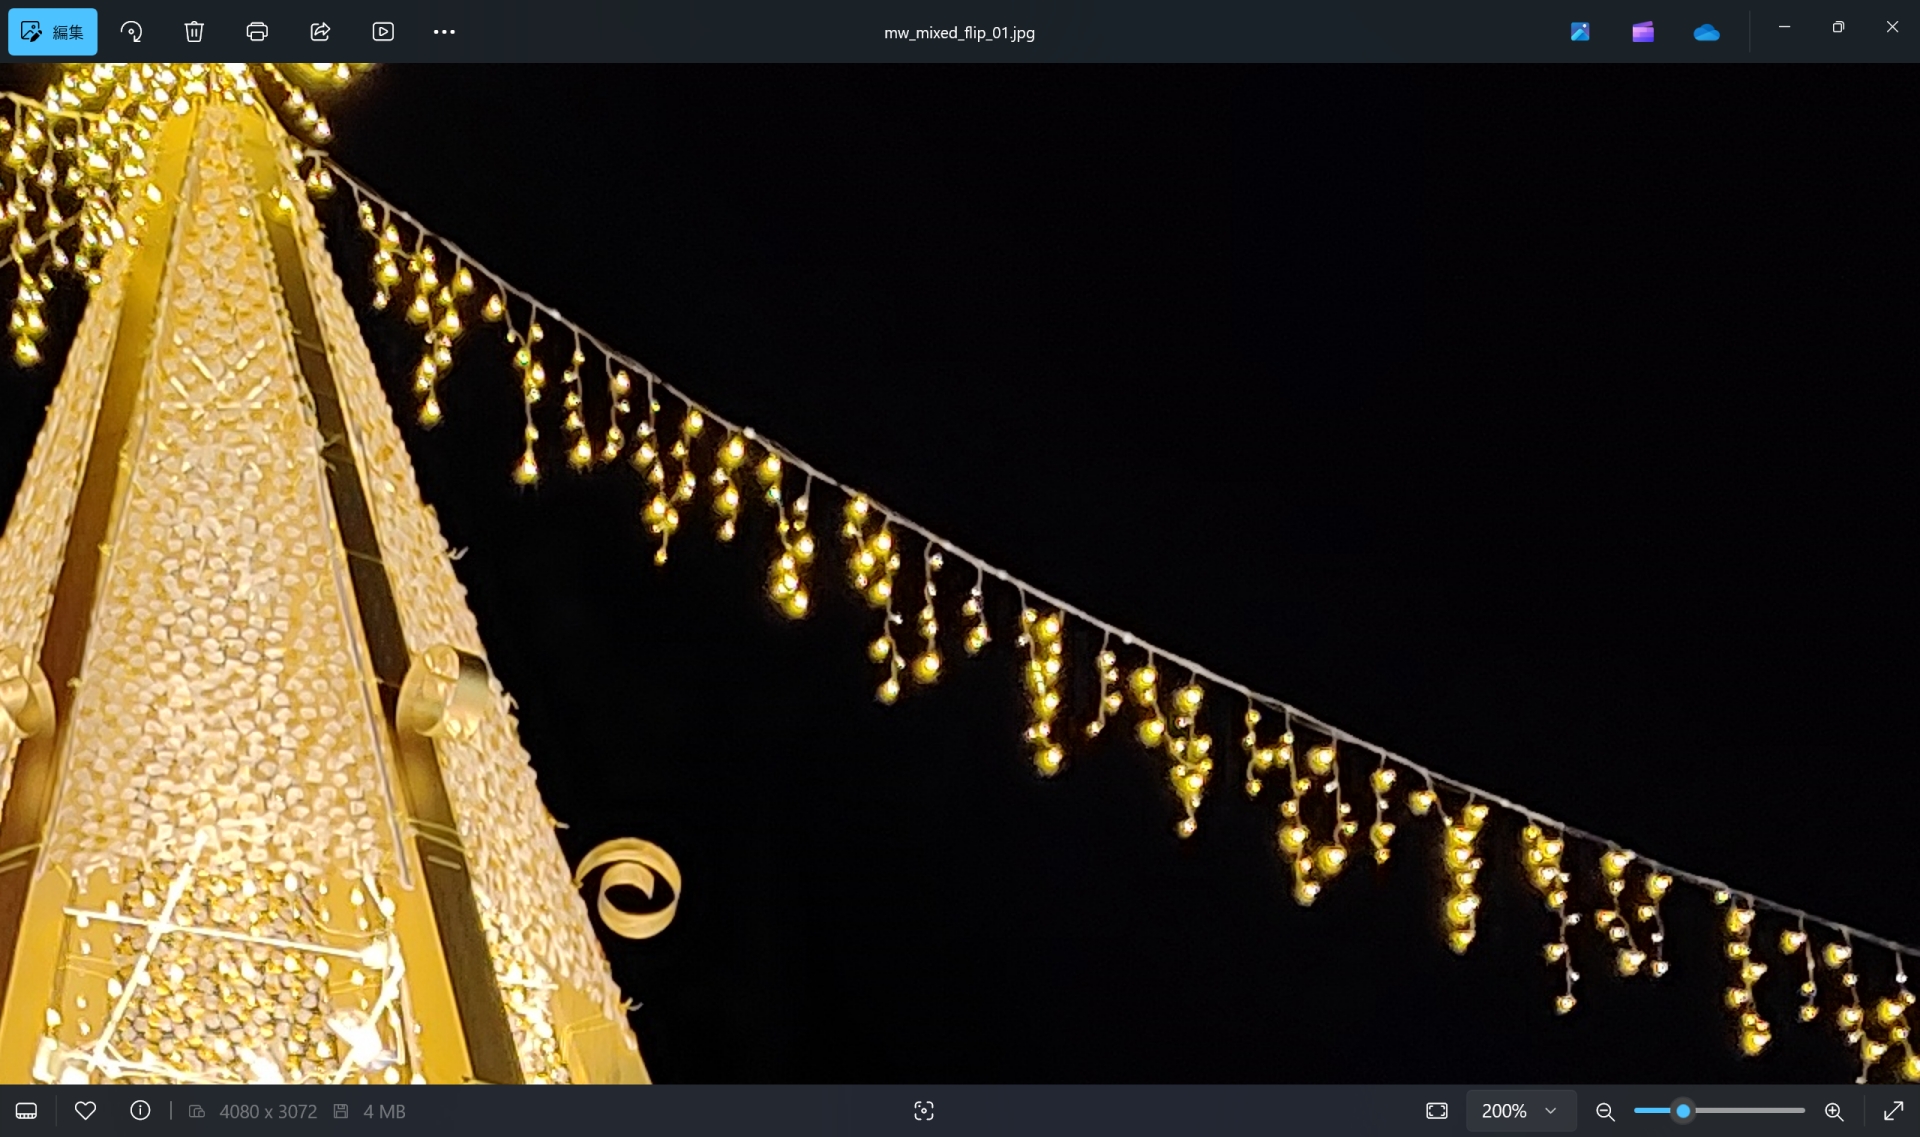The image size is (1920, 1137).
Task: Print the image using printer icon
Action: pyautogui.click(x=257, y=32)
